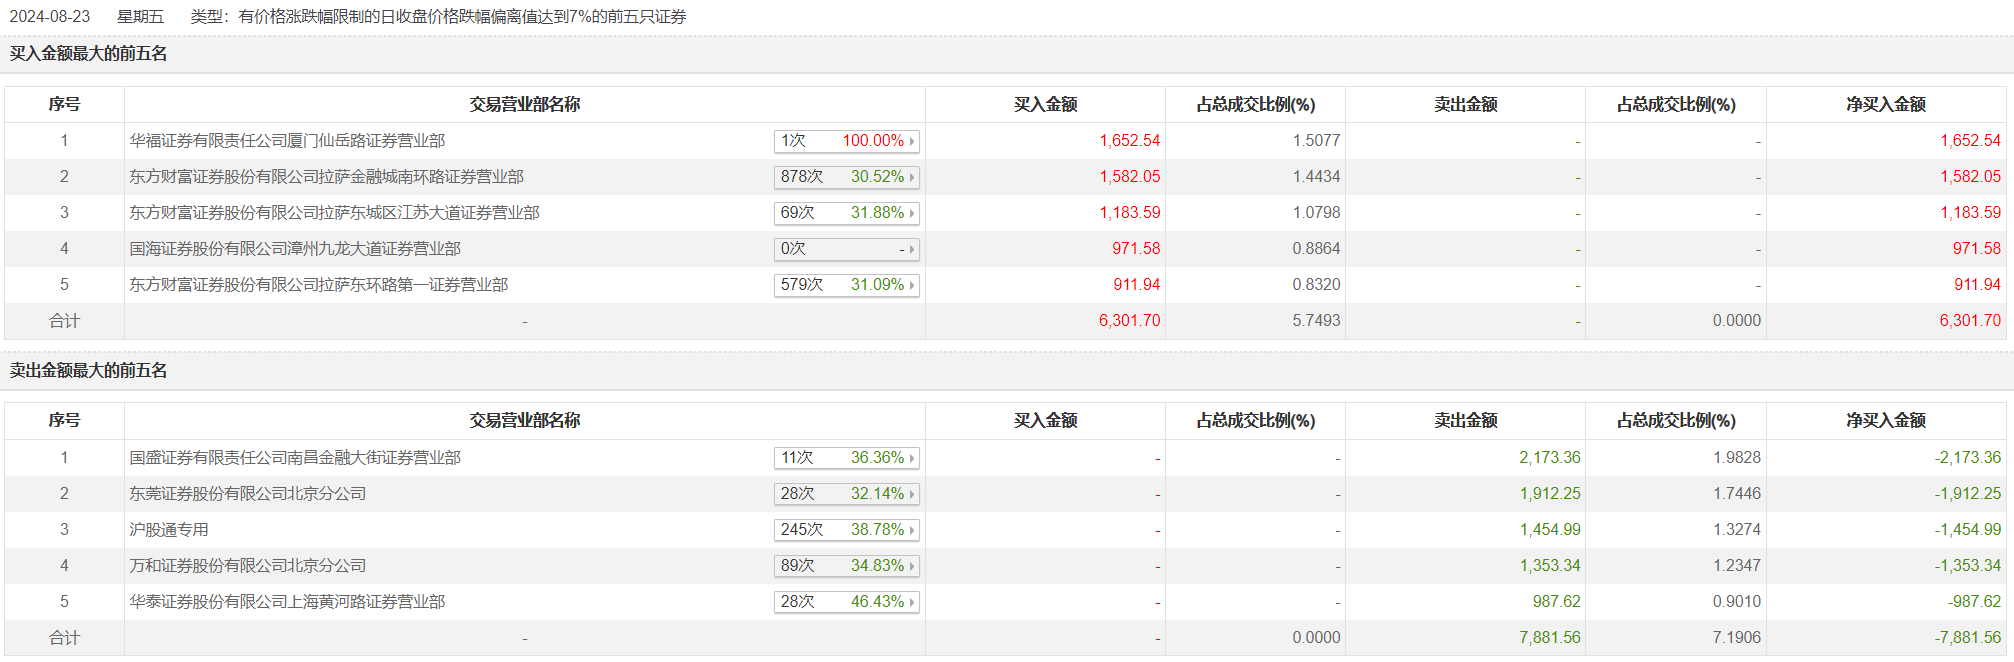Screen dimensions: 2014x662
Task: Open 华福证券厦门仙岳路证券营业部 link
Action: (287, 141)
